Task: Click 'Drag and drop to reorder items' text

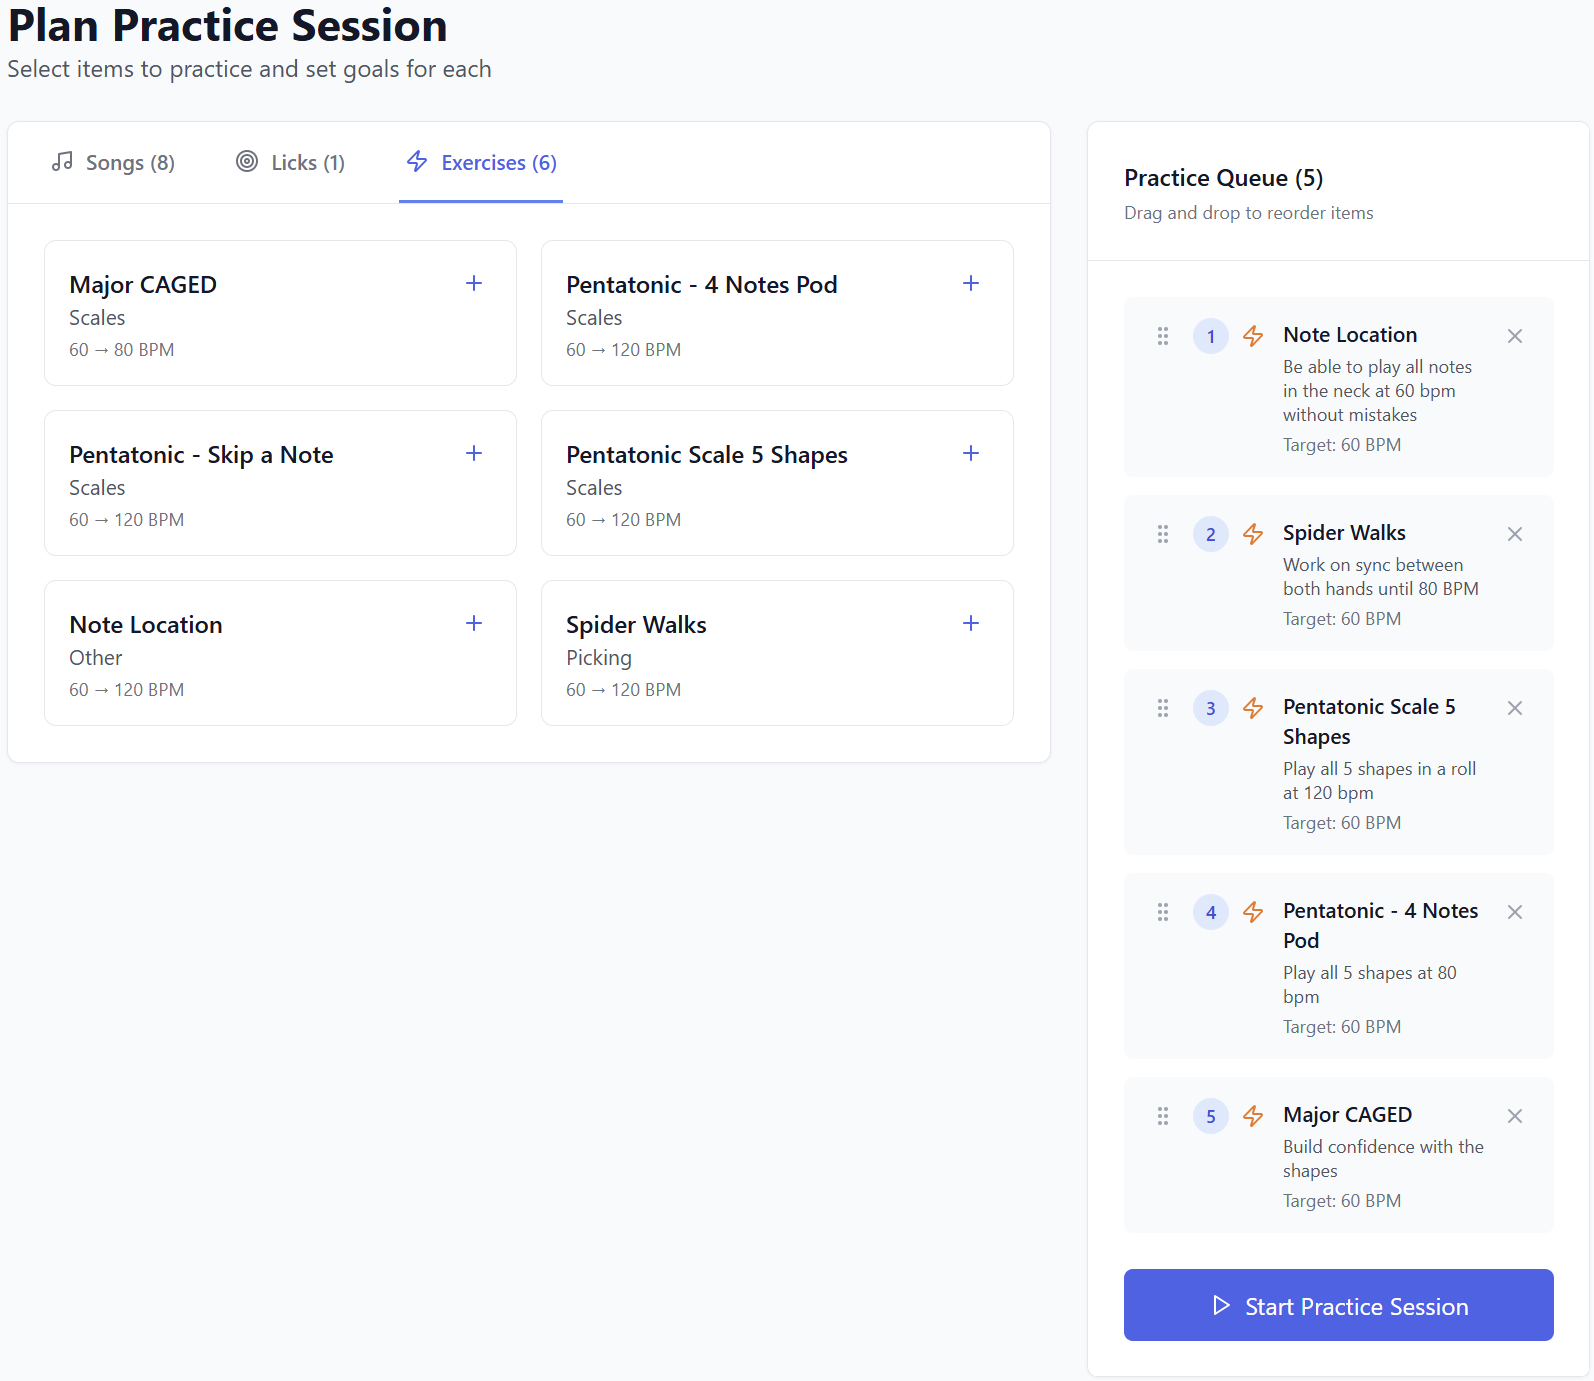Action: [x=1249, y=213]
